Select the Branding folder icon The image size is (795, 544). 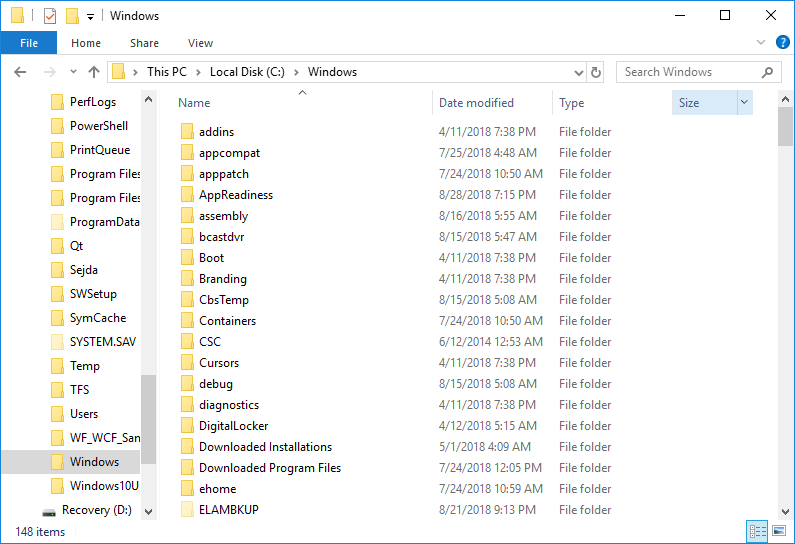[187, 278]
